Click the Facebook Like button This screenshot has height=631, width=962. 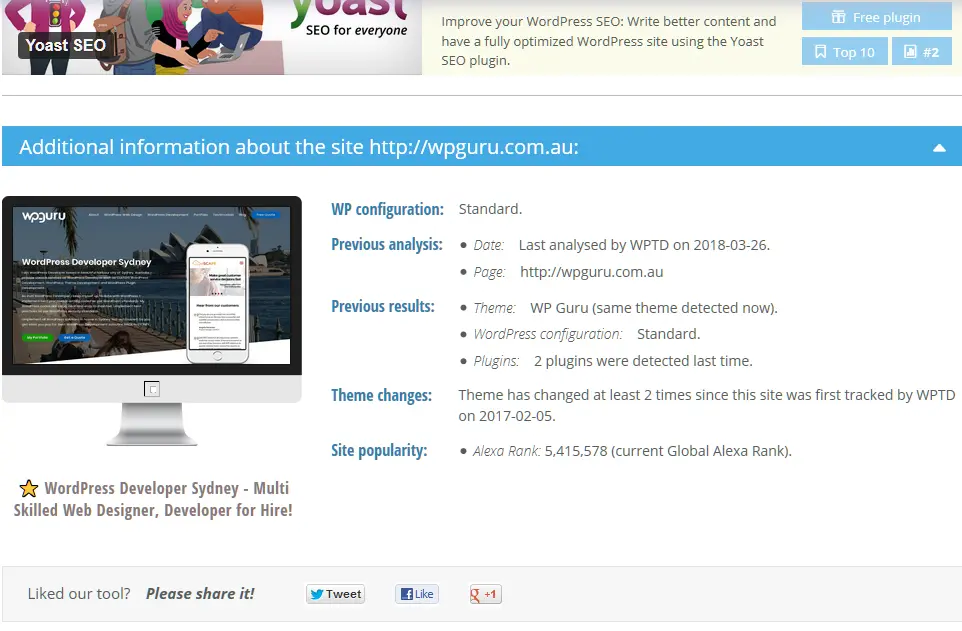(x=416, y=593)
